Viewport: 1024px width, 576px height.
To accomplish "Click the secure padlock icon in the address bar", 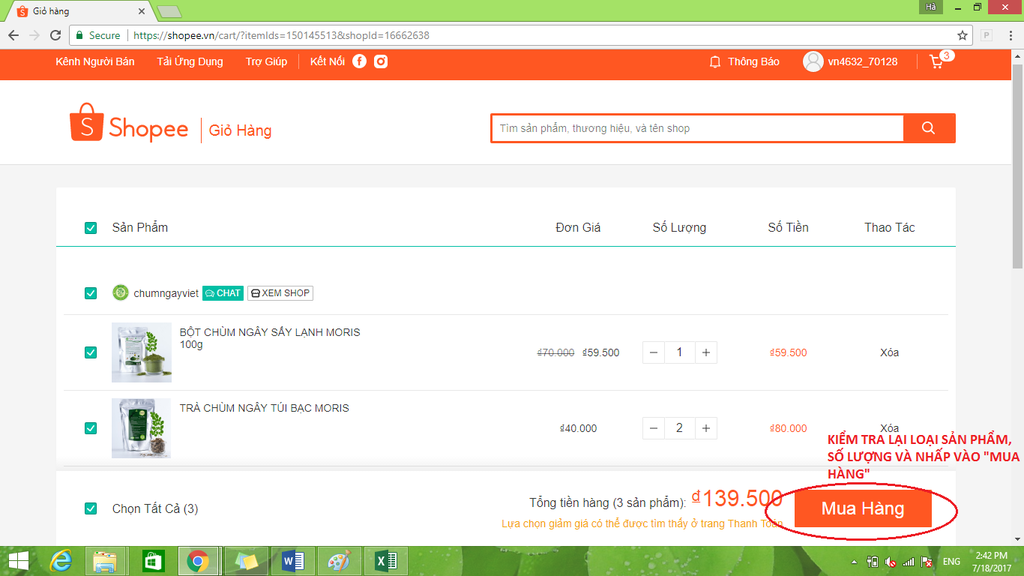I will pos(79,35).
